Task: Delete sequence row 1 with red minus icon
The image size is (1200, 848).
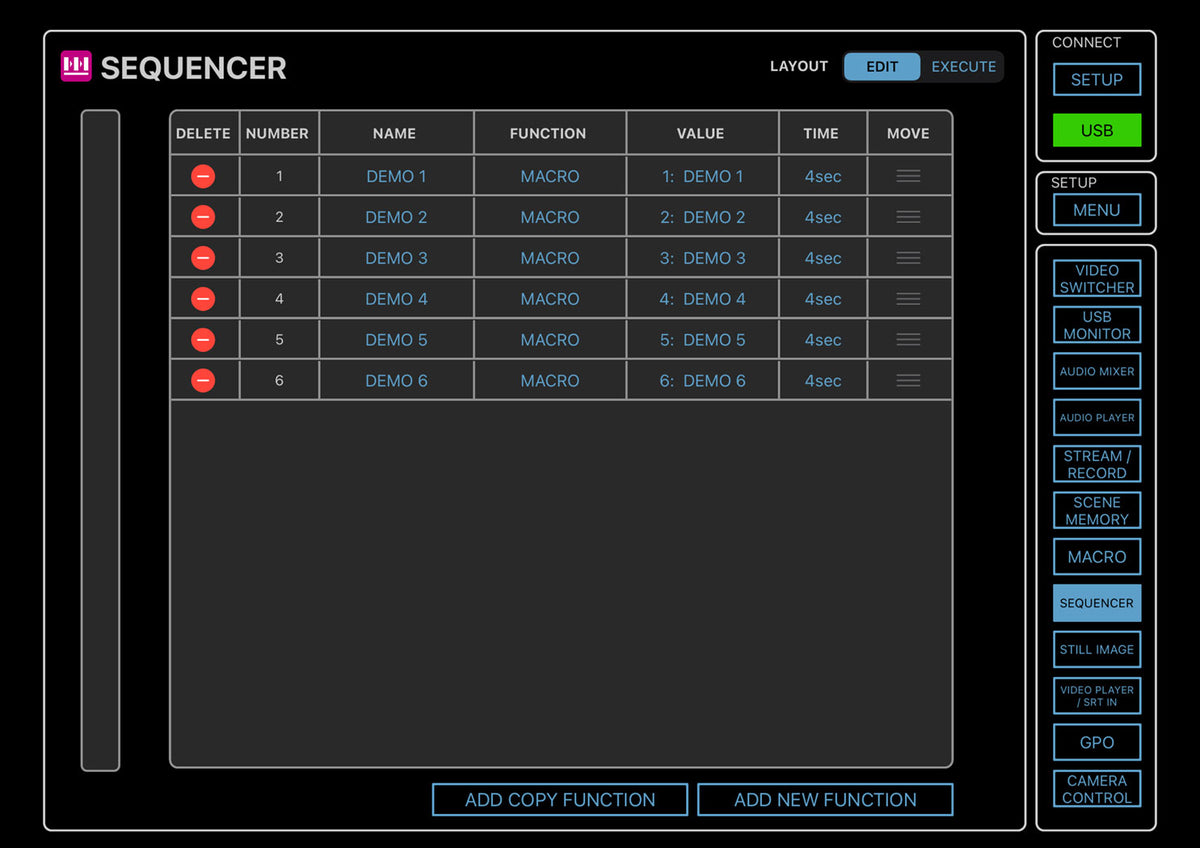Action: point(203,177)
